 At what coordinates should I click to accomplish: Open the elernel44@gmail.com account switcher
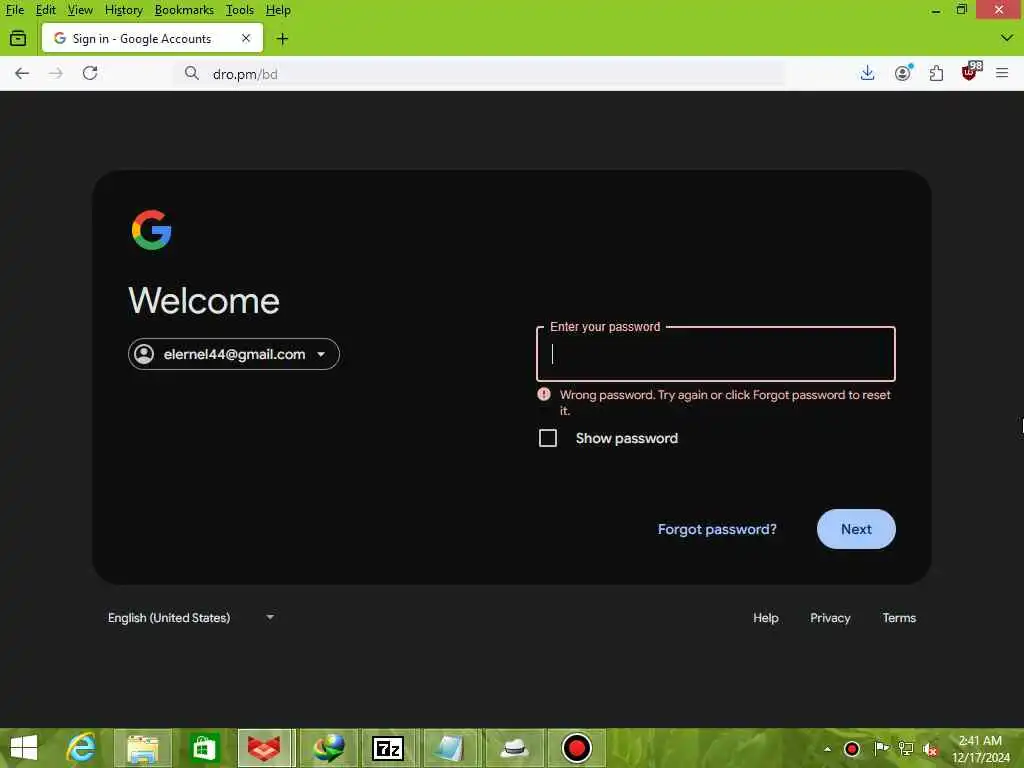pos(234,354)
